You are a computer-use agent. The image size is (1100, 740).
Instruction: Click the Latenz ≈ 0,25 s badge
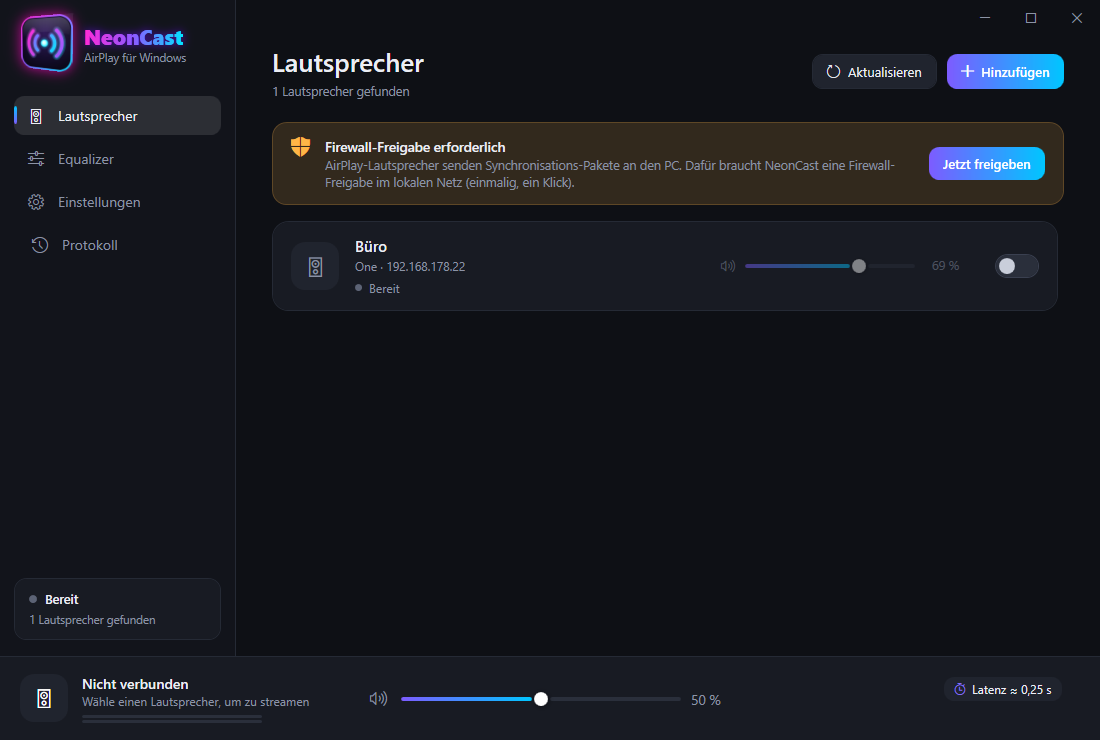click(1002, 689)
